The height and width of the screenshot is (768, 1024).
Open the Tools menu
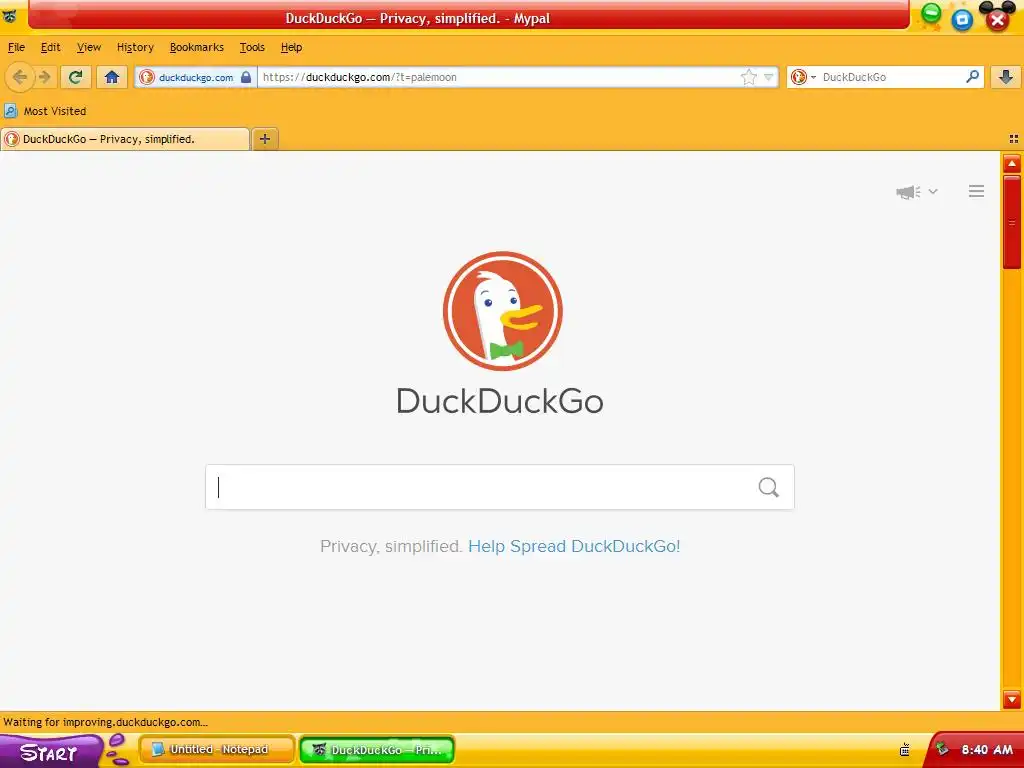pyautogui.click(x=252, y=47)
